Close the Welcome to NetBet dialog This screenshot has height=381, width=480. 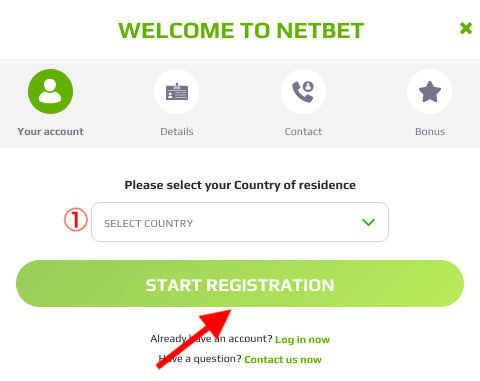point(466,28)
